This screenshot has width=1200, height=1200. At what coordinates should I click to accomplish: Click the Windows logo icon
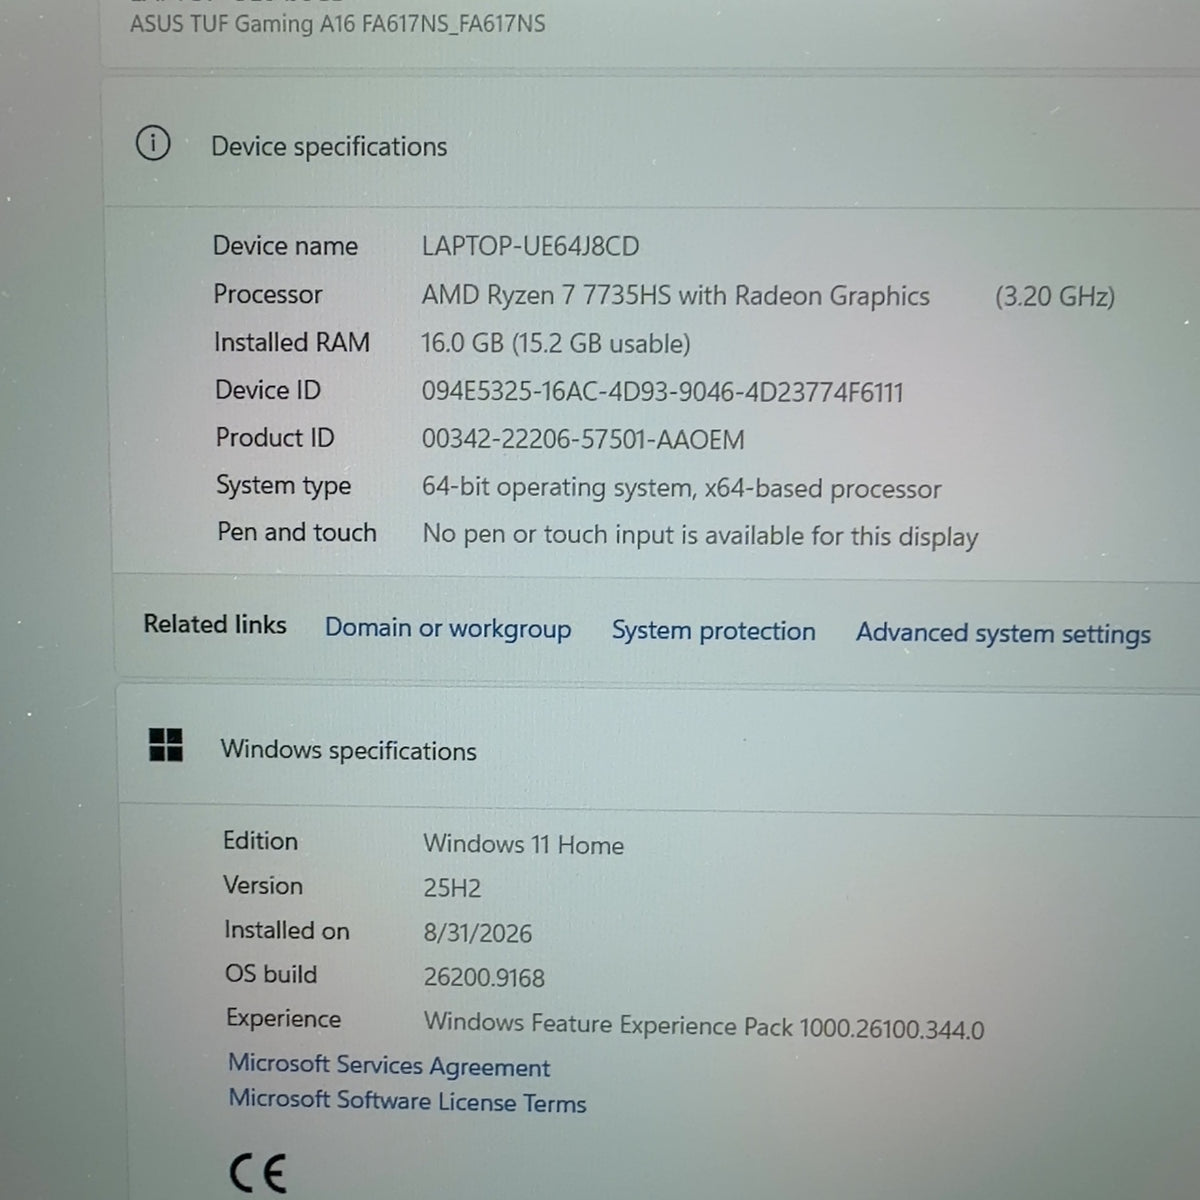click(166, 745)
